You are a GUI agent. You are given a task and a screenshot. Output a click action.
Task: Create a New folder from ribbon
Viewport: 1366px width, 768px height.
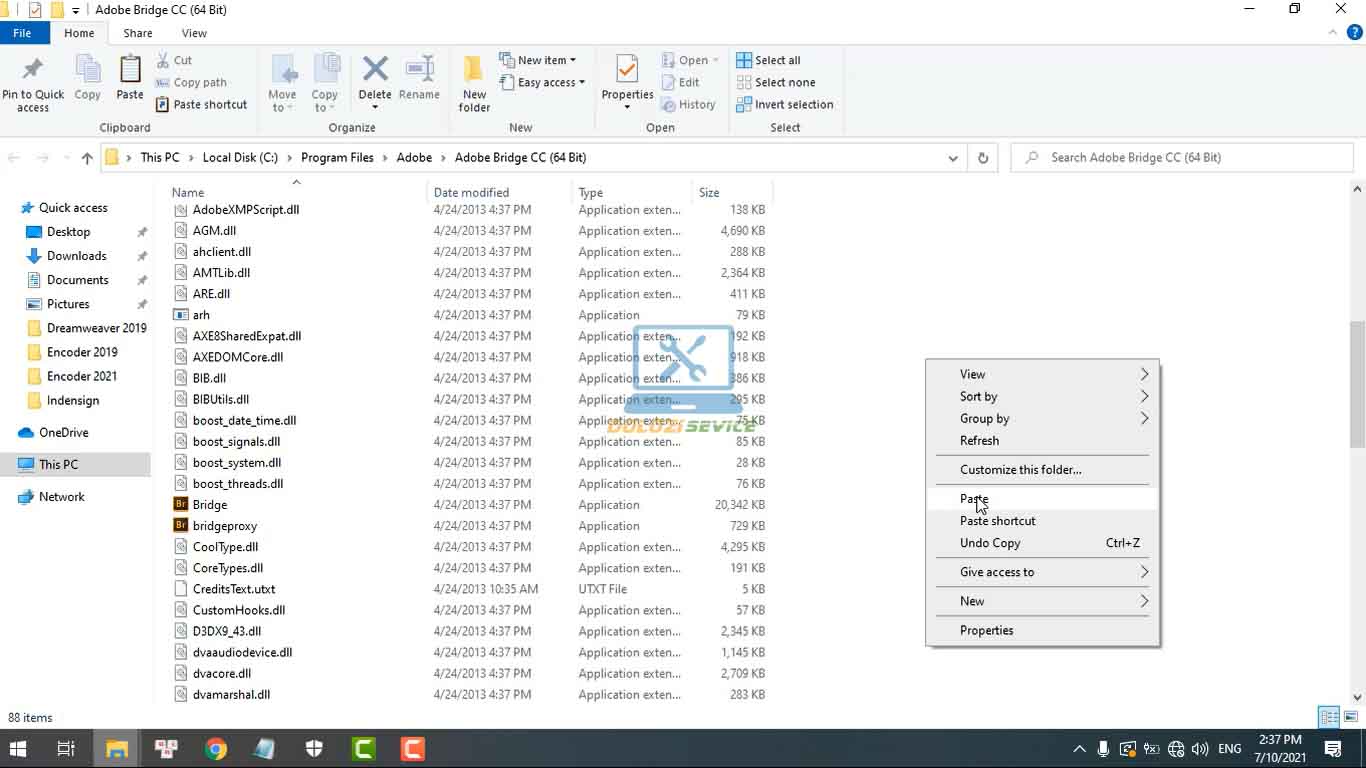point(474,83)
